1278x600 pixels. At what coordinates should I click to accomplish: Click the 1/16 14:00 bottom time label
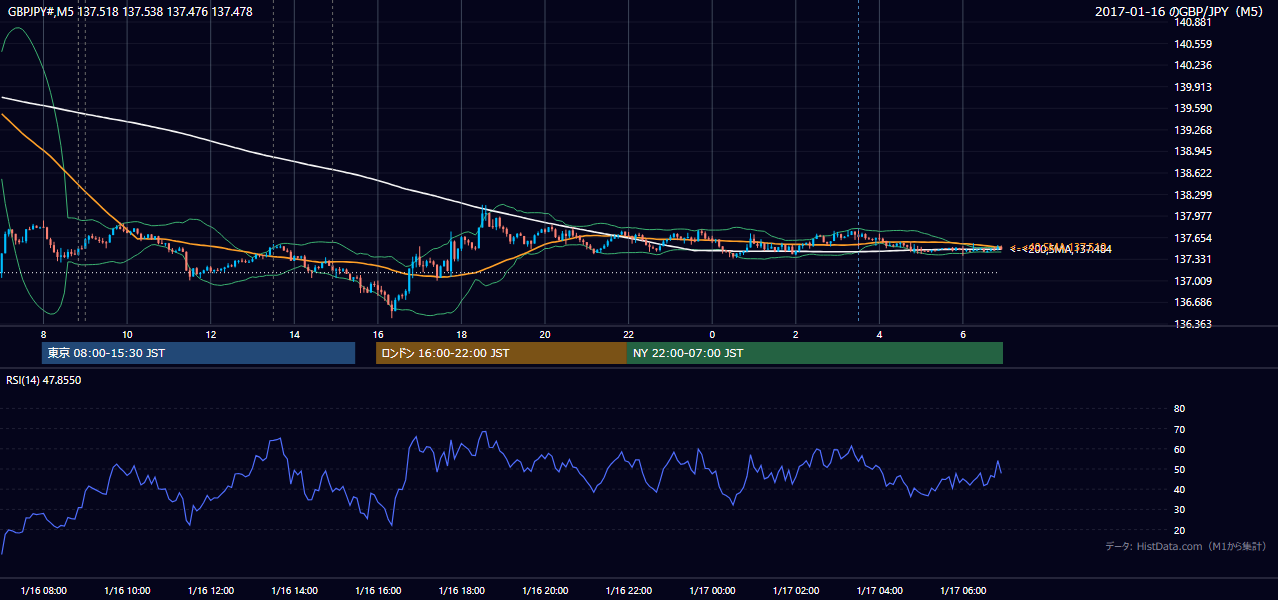click(294, 591)
